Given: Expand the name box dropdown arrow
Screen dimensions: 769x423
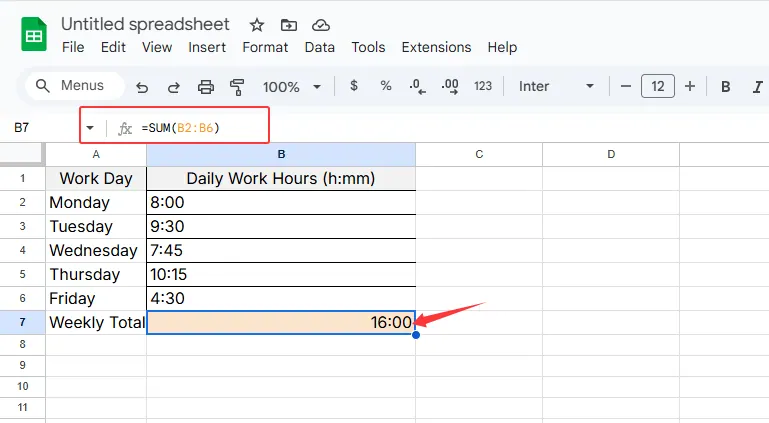Looking at the screenshot, I should (x=90, y=128).
